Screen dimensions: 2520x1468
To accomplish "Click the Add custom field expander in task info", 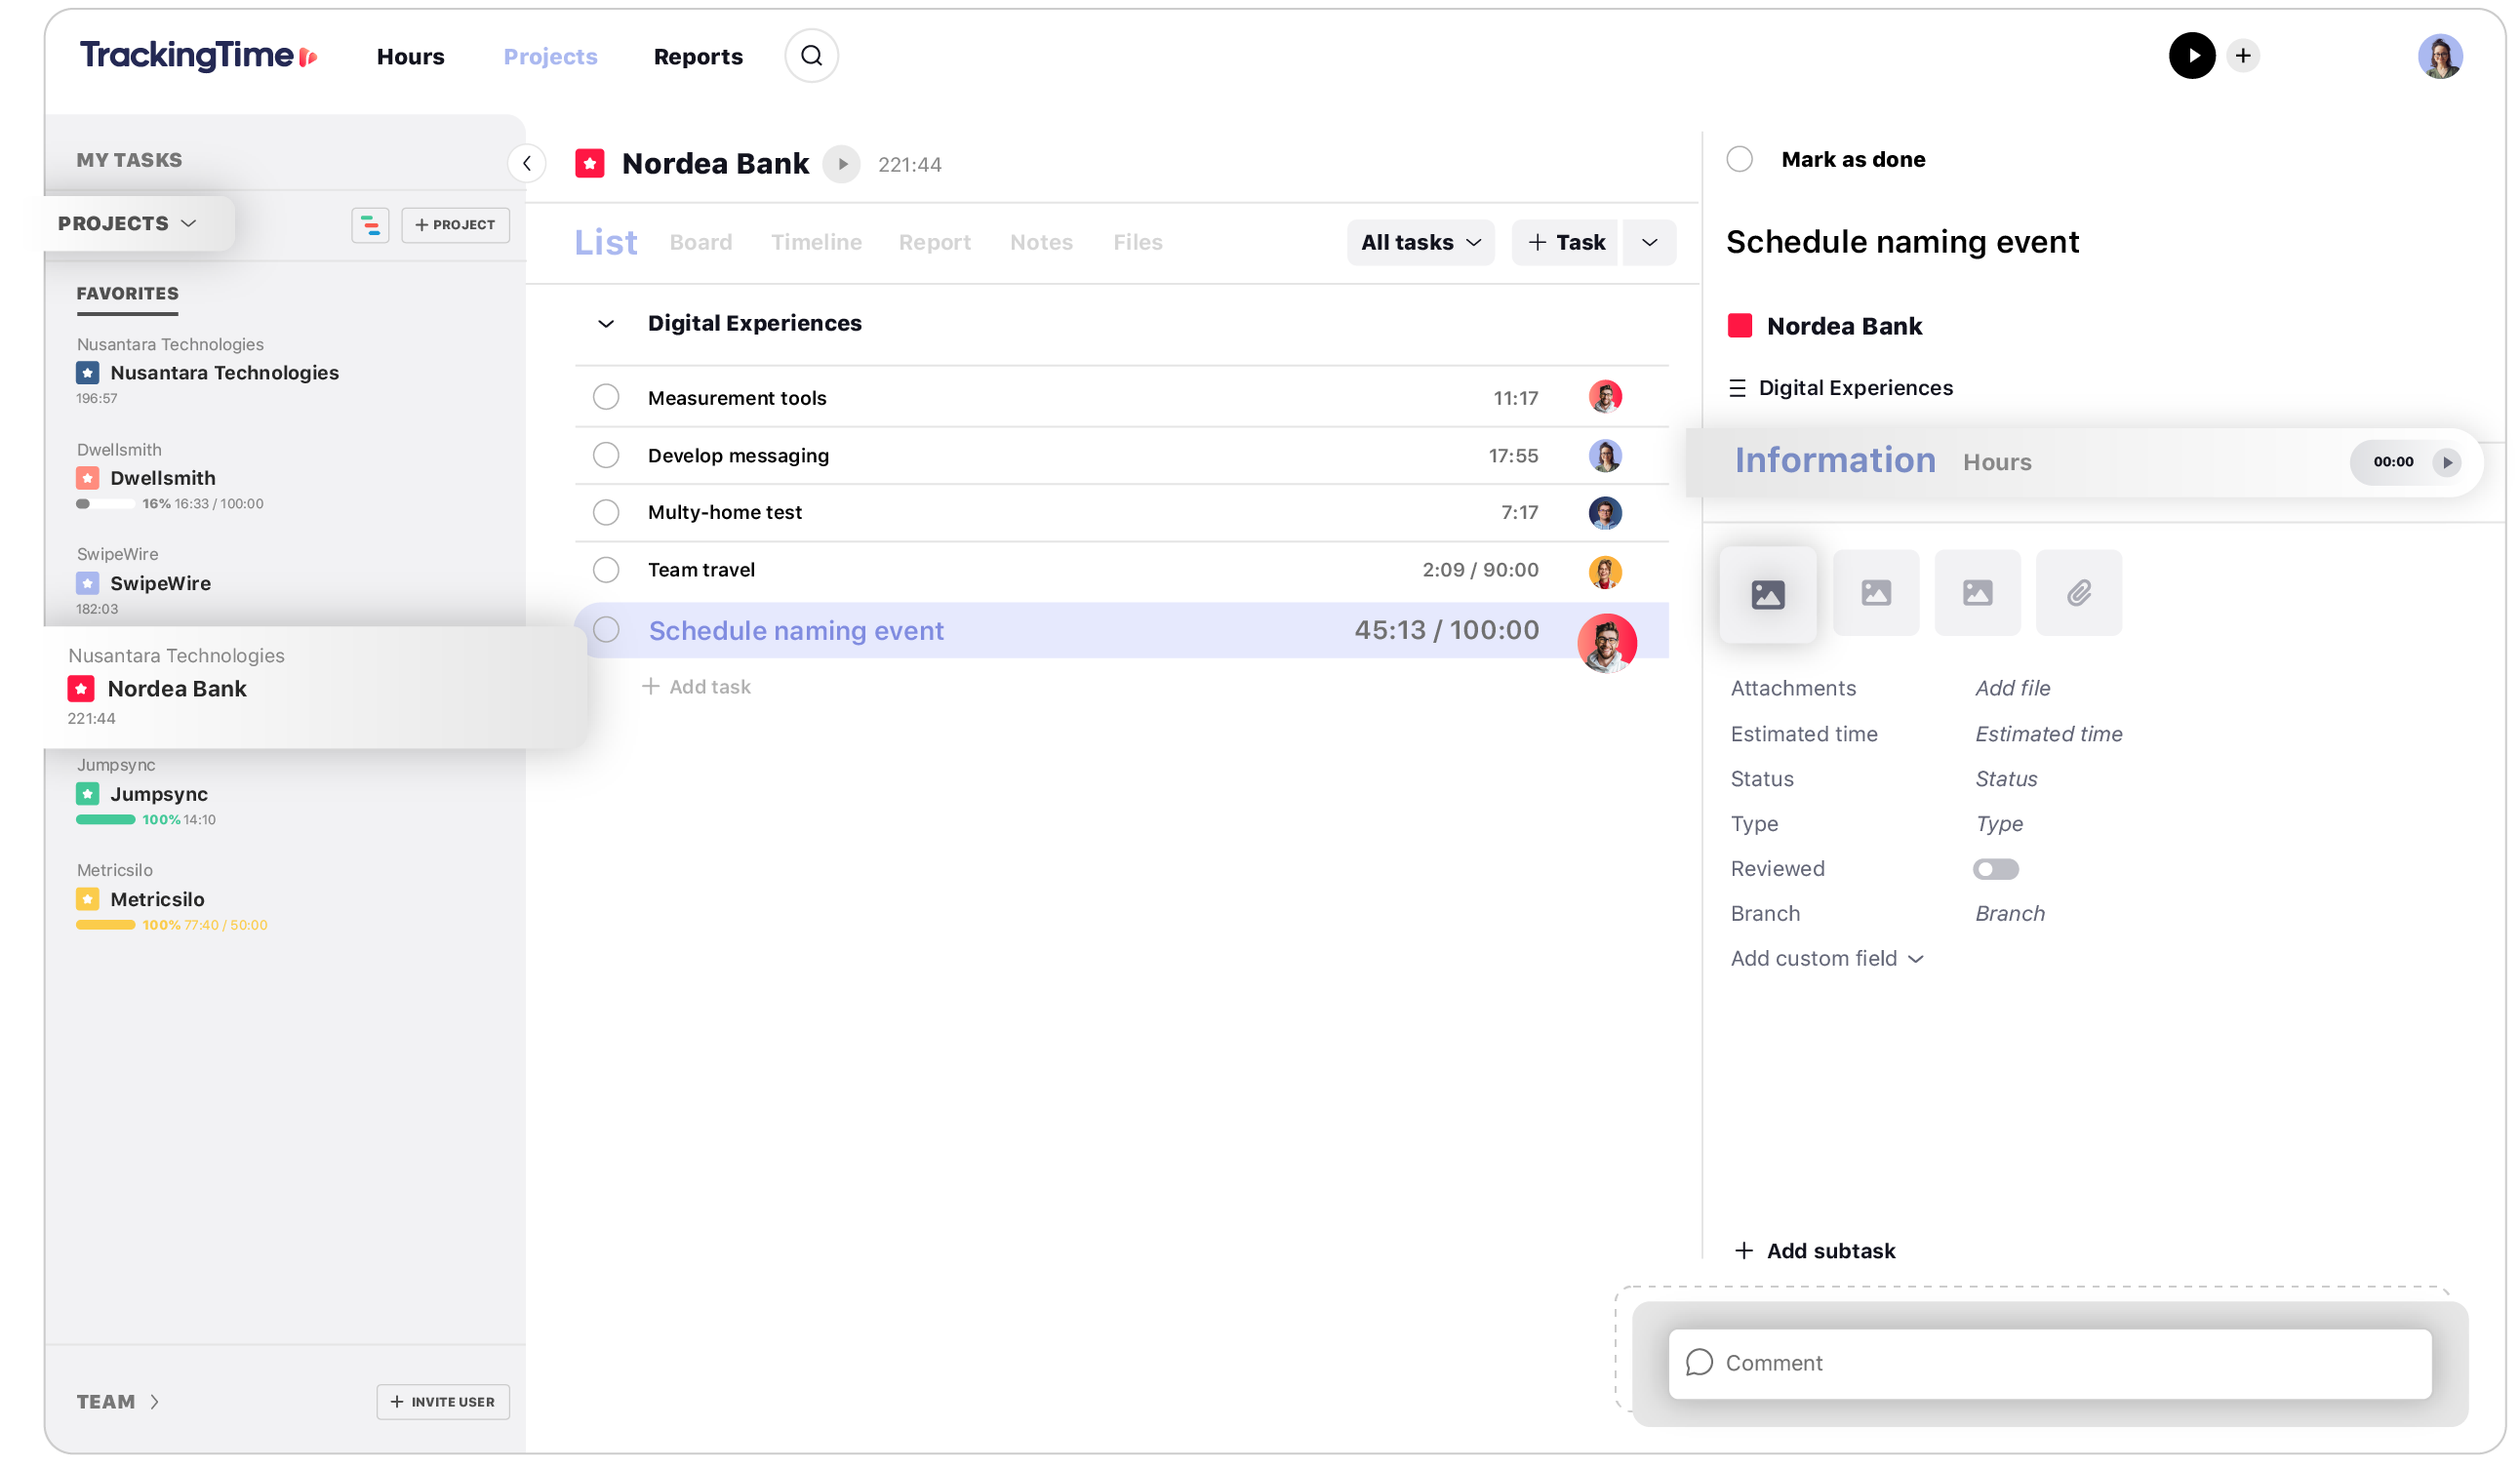I will 1824,958.
